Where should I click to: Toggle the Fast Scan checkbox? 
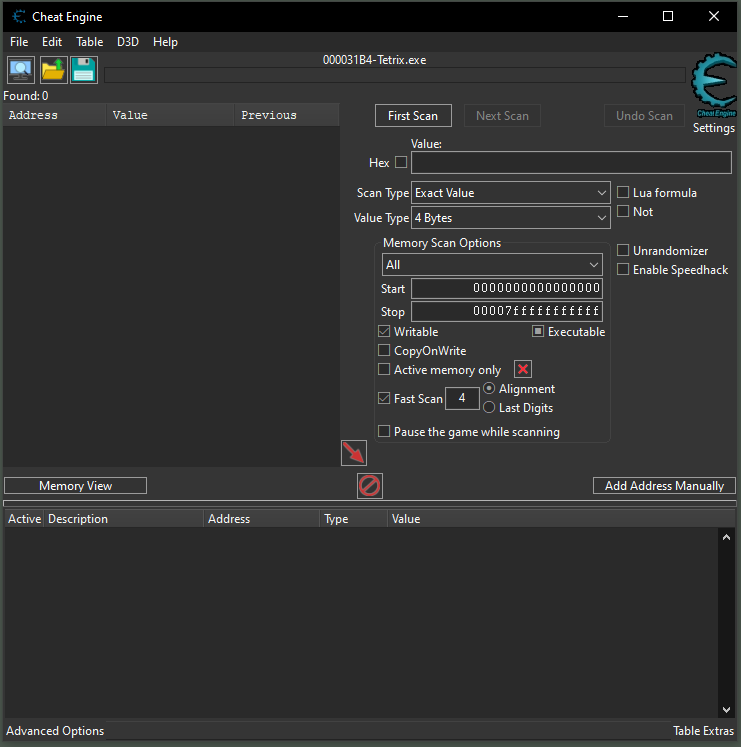pyautogui.click(x=384, y=398)
